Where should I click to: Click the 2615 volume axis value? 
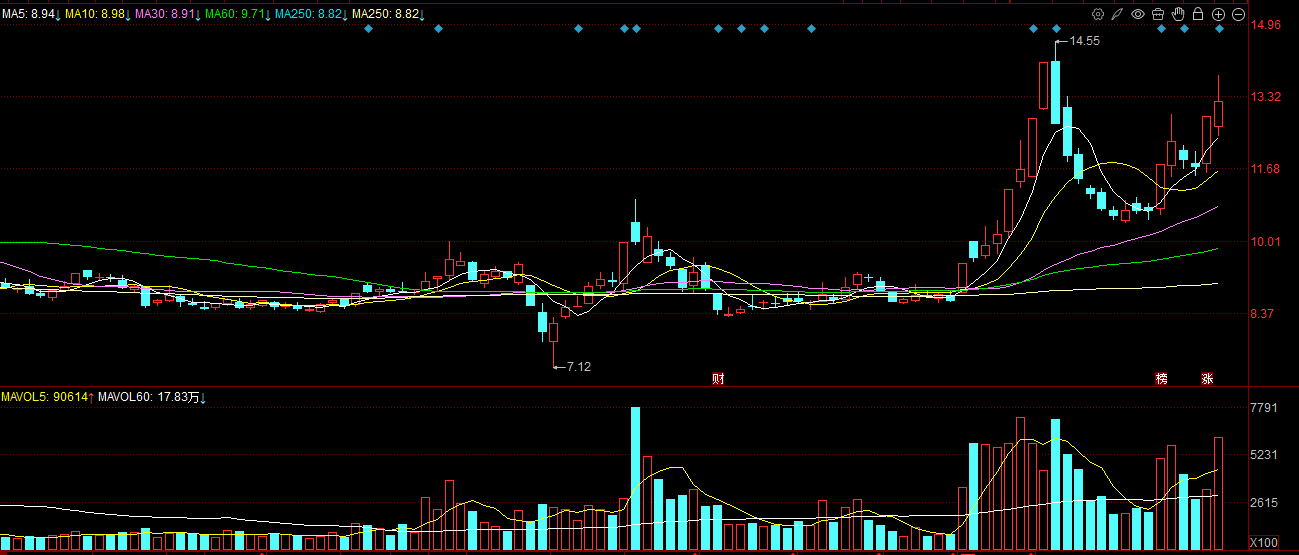[x=1265, y=503]
